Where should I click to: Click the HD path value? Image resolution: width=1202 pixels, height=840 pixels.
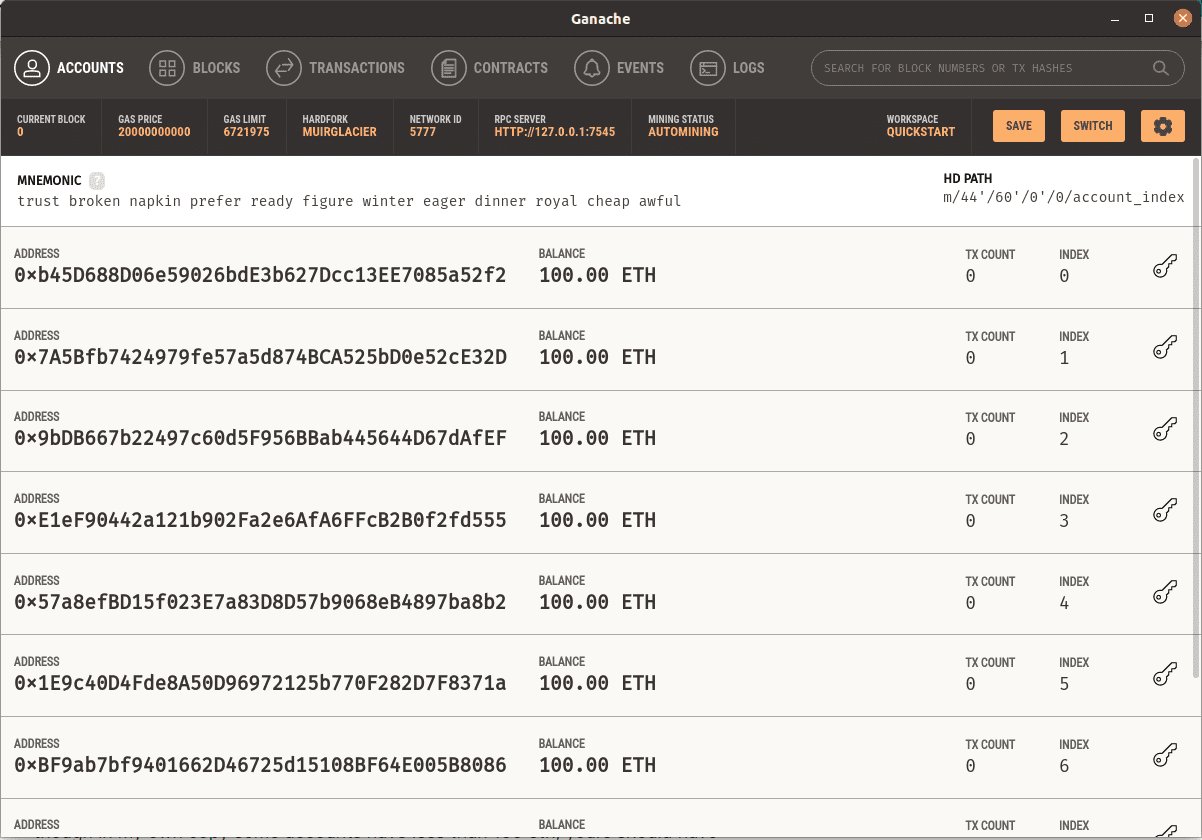point(1064,197)
